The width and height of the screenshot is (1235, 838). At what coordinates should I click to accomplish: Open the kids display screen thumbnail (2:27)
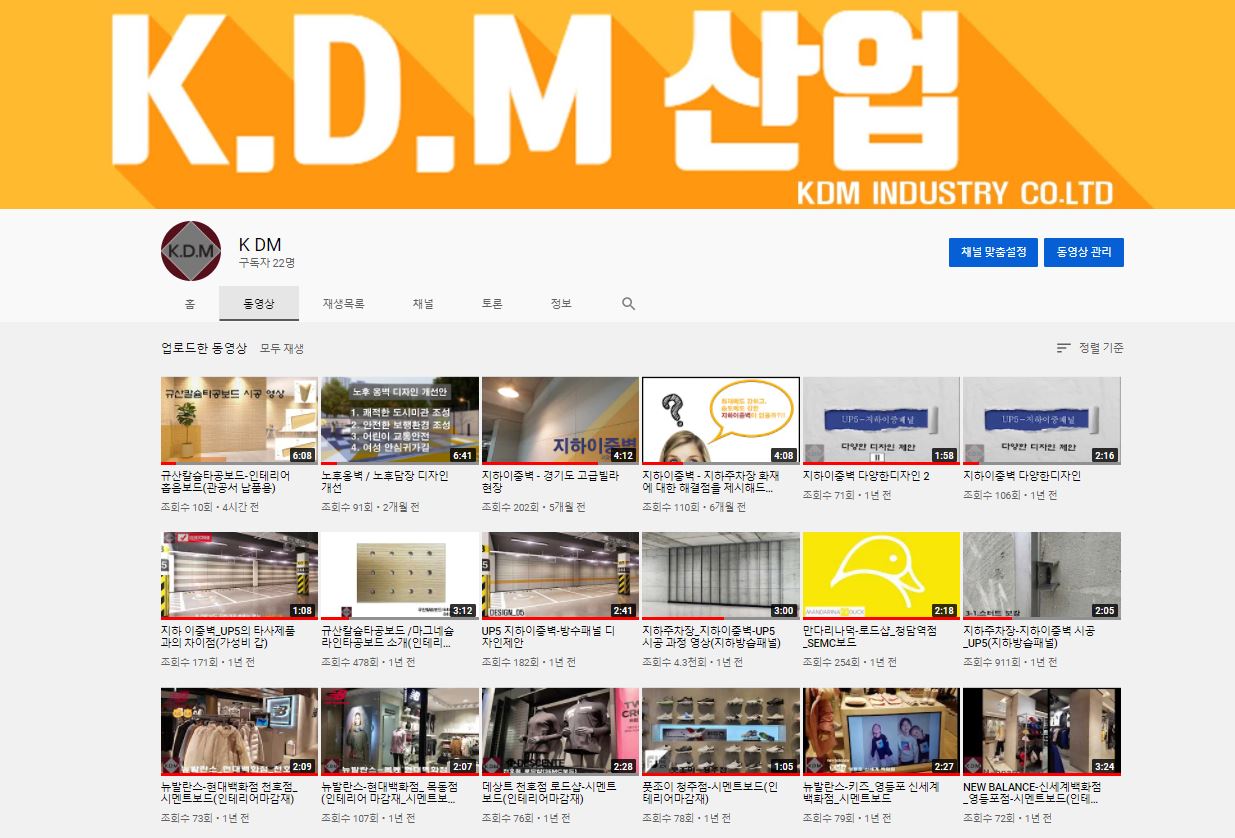pyautogui.click(x=881, y=732)
